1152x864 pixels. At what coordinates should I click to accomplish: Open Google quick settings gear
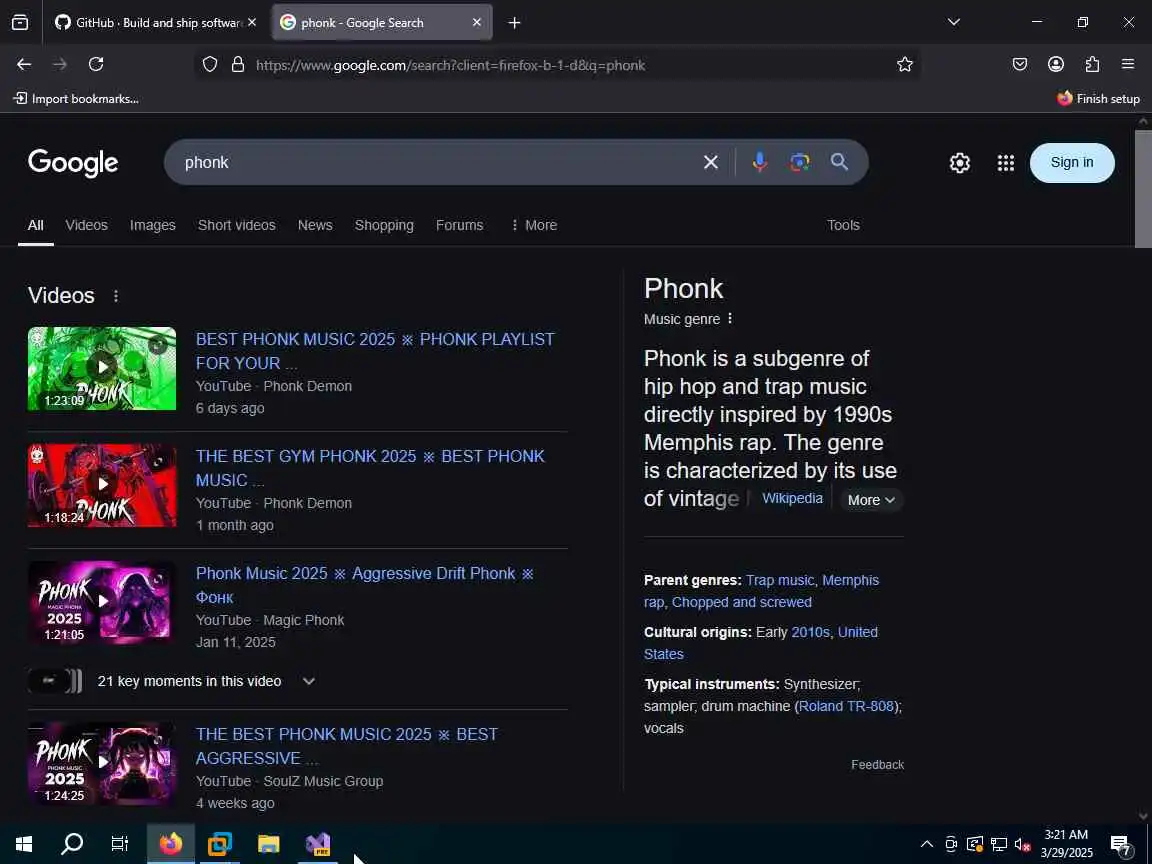coord(960,163)
